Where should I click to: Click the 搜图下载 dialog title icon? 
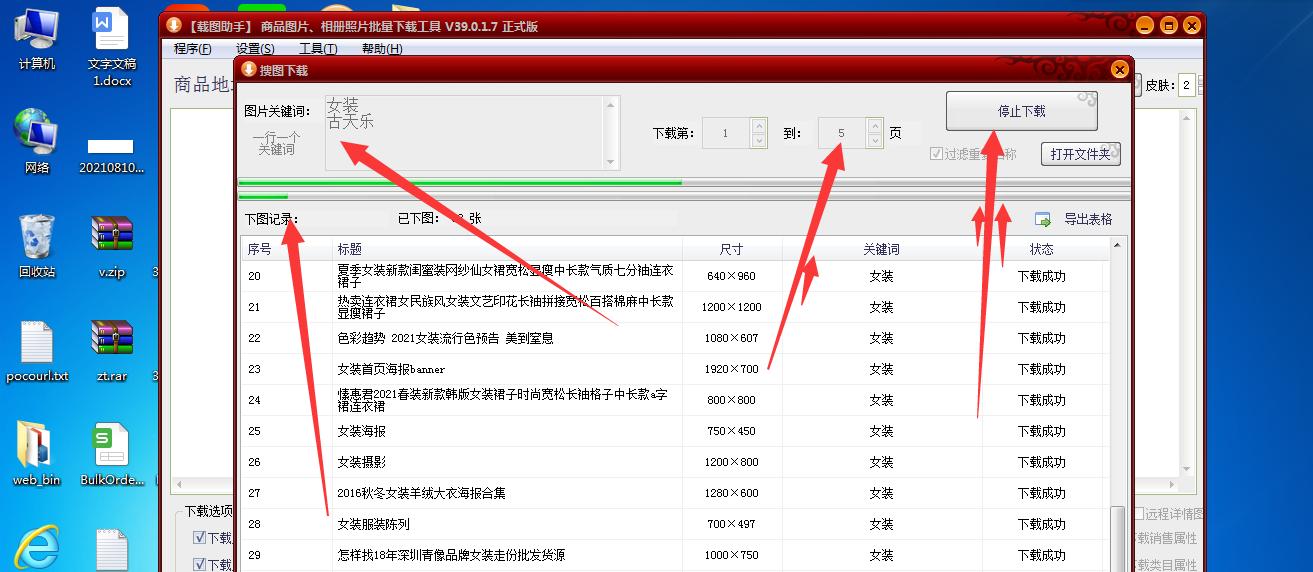coord(249,69)
